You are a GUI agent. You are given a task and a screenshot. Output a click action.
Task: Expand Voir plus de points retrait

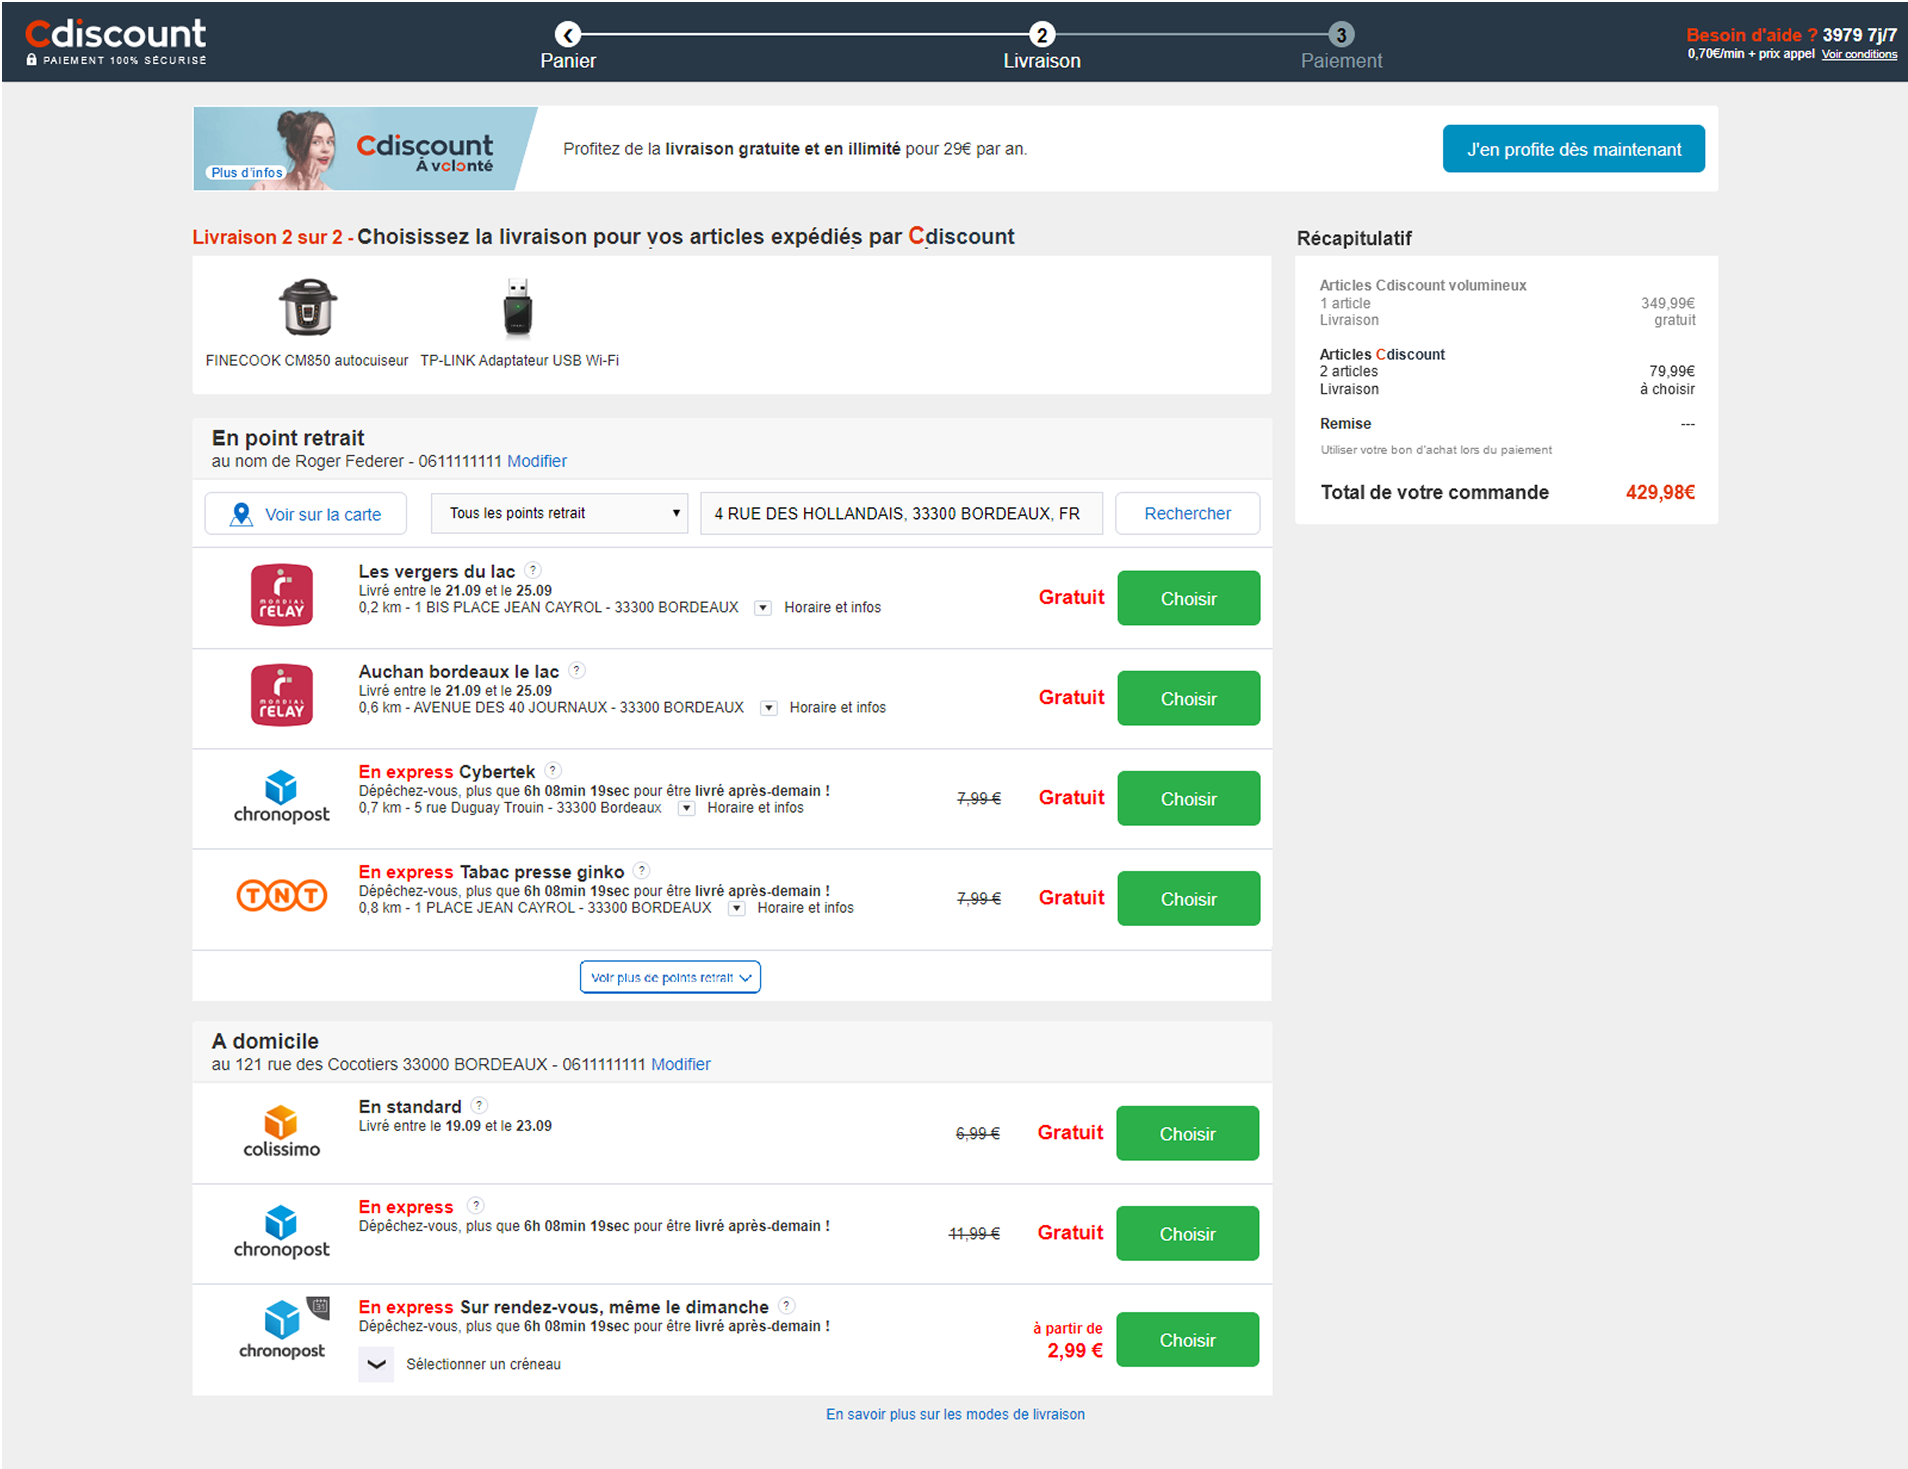670,977
